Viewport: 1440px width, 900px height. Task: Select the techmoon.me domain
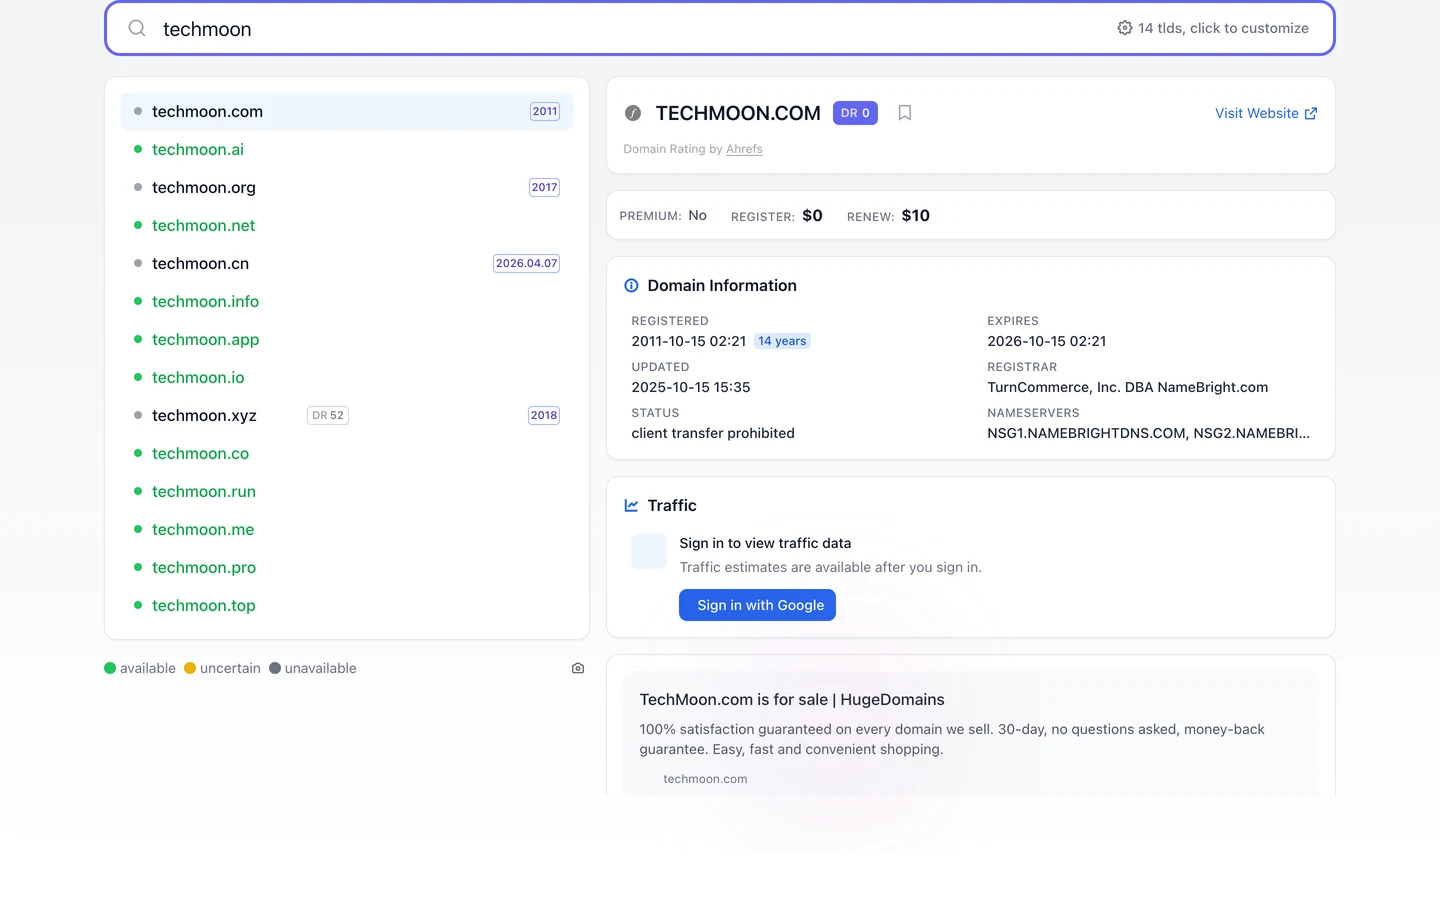click(x=347, y=529)
